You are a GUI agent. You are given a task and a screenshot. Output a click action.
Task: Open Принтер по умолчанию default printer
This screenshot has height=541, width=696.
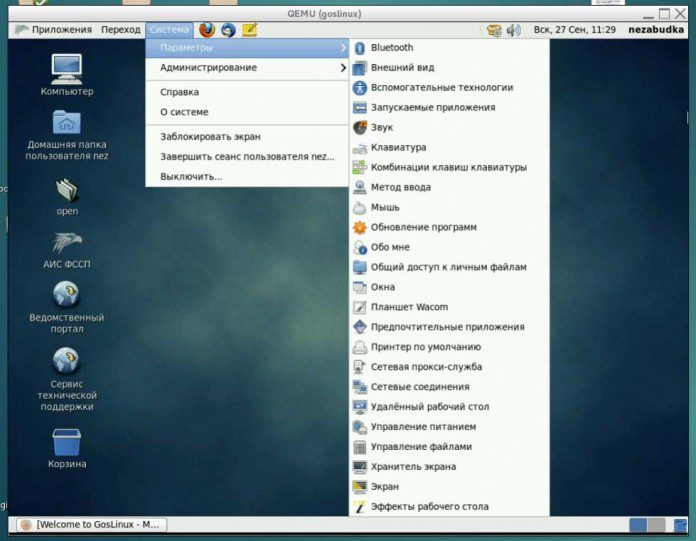[449, 347]
